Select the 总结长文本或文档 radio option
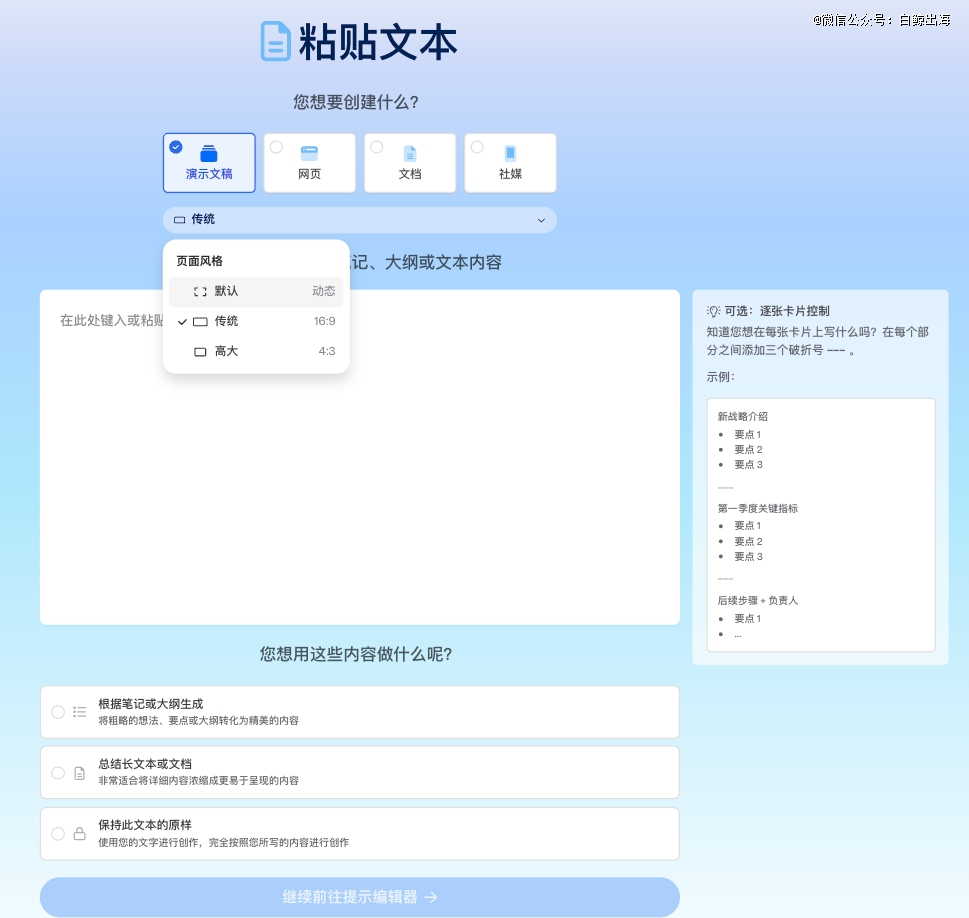This screenshot has width=969, height=918. click(58, 773)
